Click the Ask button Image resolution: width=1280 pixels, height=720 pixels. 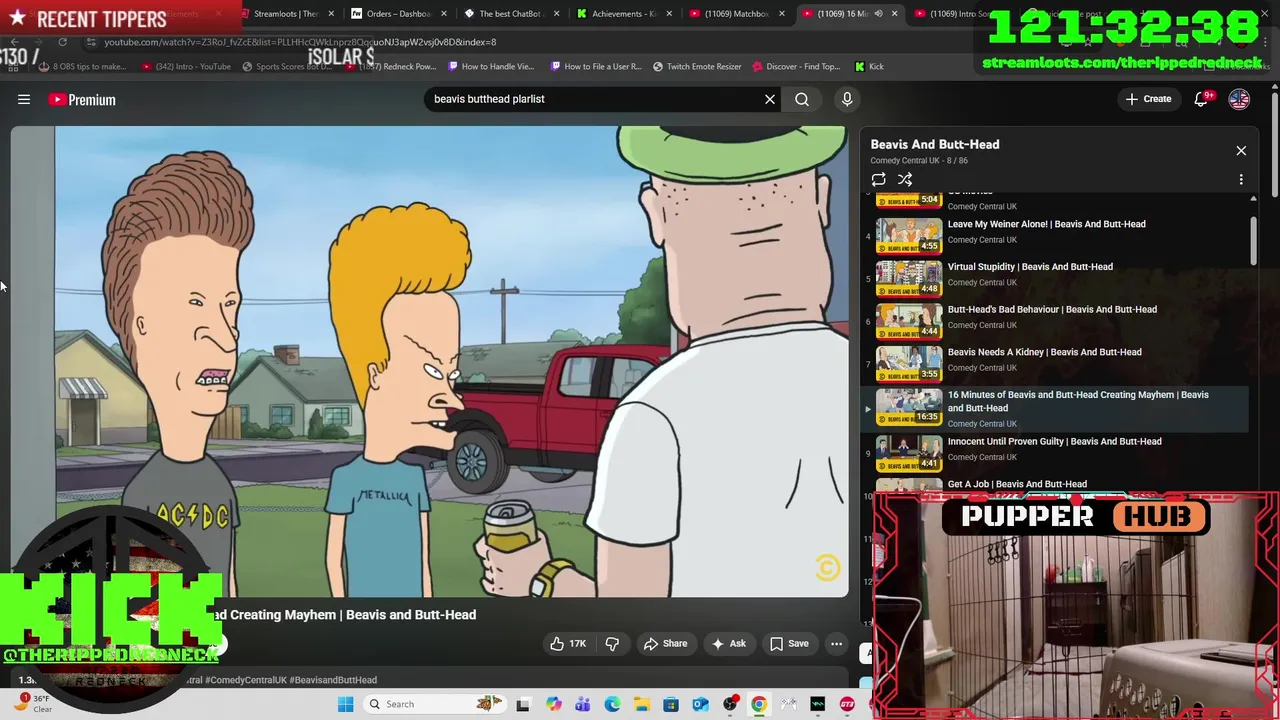pyautogui.click(x=728, y=644)
